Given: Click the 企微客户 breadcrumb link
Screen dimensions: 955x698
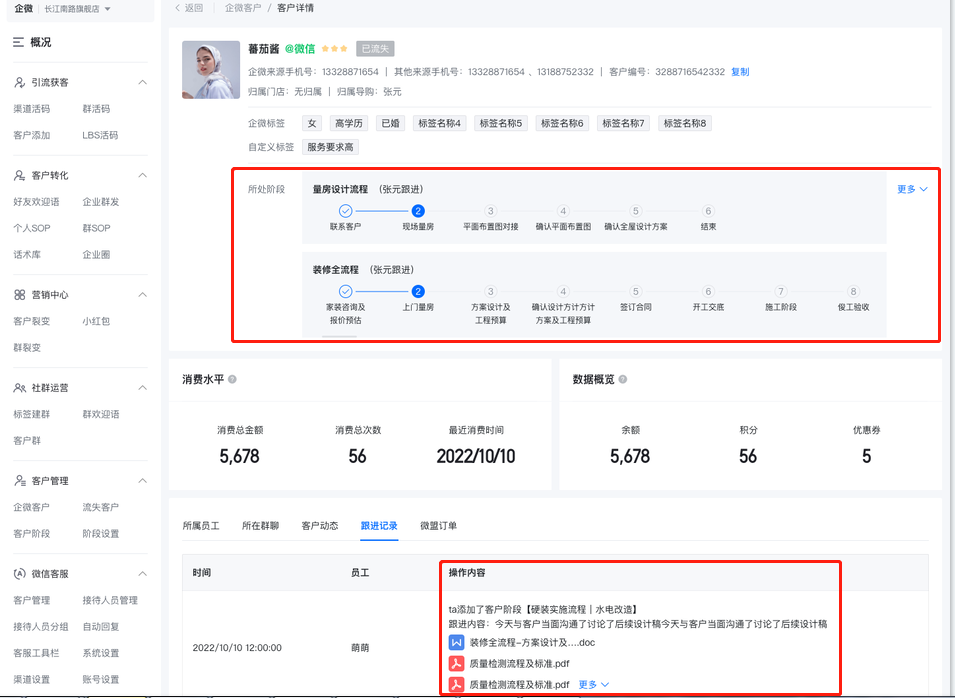Looking at the screenshot, I should point(242,8).
